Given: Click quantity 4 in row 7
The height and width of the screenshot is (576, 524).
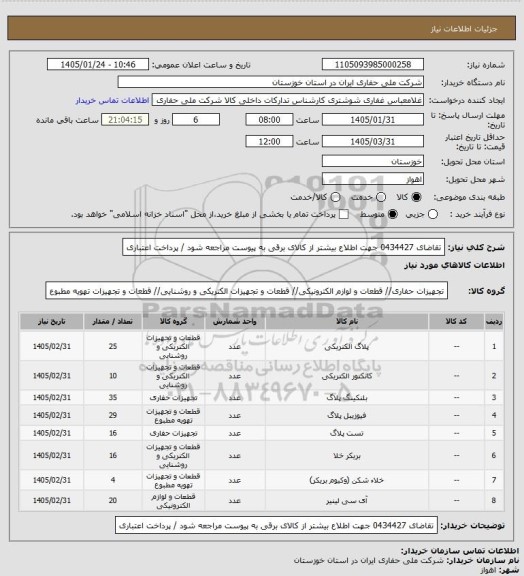Looking at the screenshot, I should coord(112,480).
